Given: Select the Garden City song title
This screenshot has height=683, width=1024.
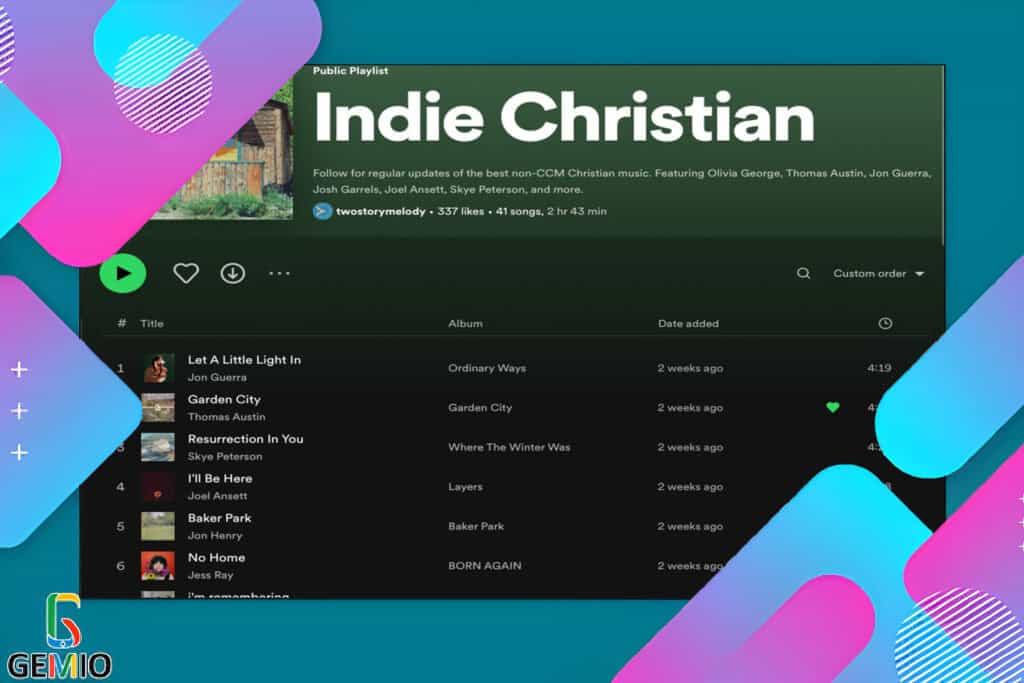Looking at the screenshot, I should click(224, 399).
